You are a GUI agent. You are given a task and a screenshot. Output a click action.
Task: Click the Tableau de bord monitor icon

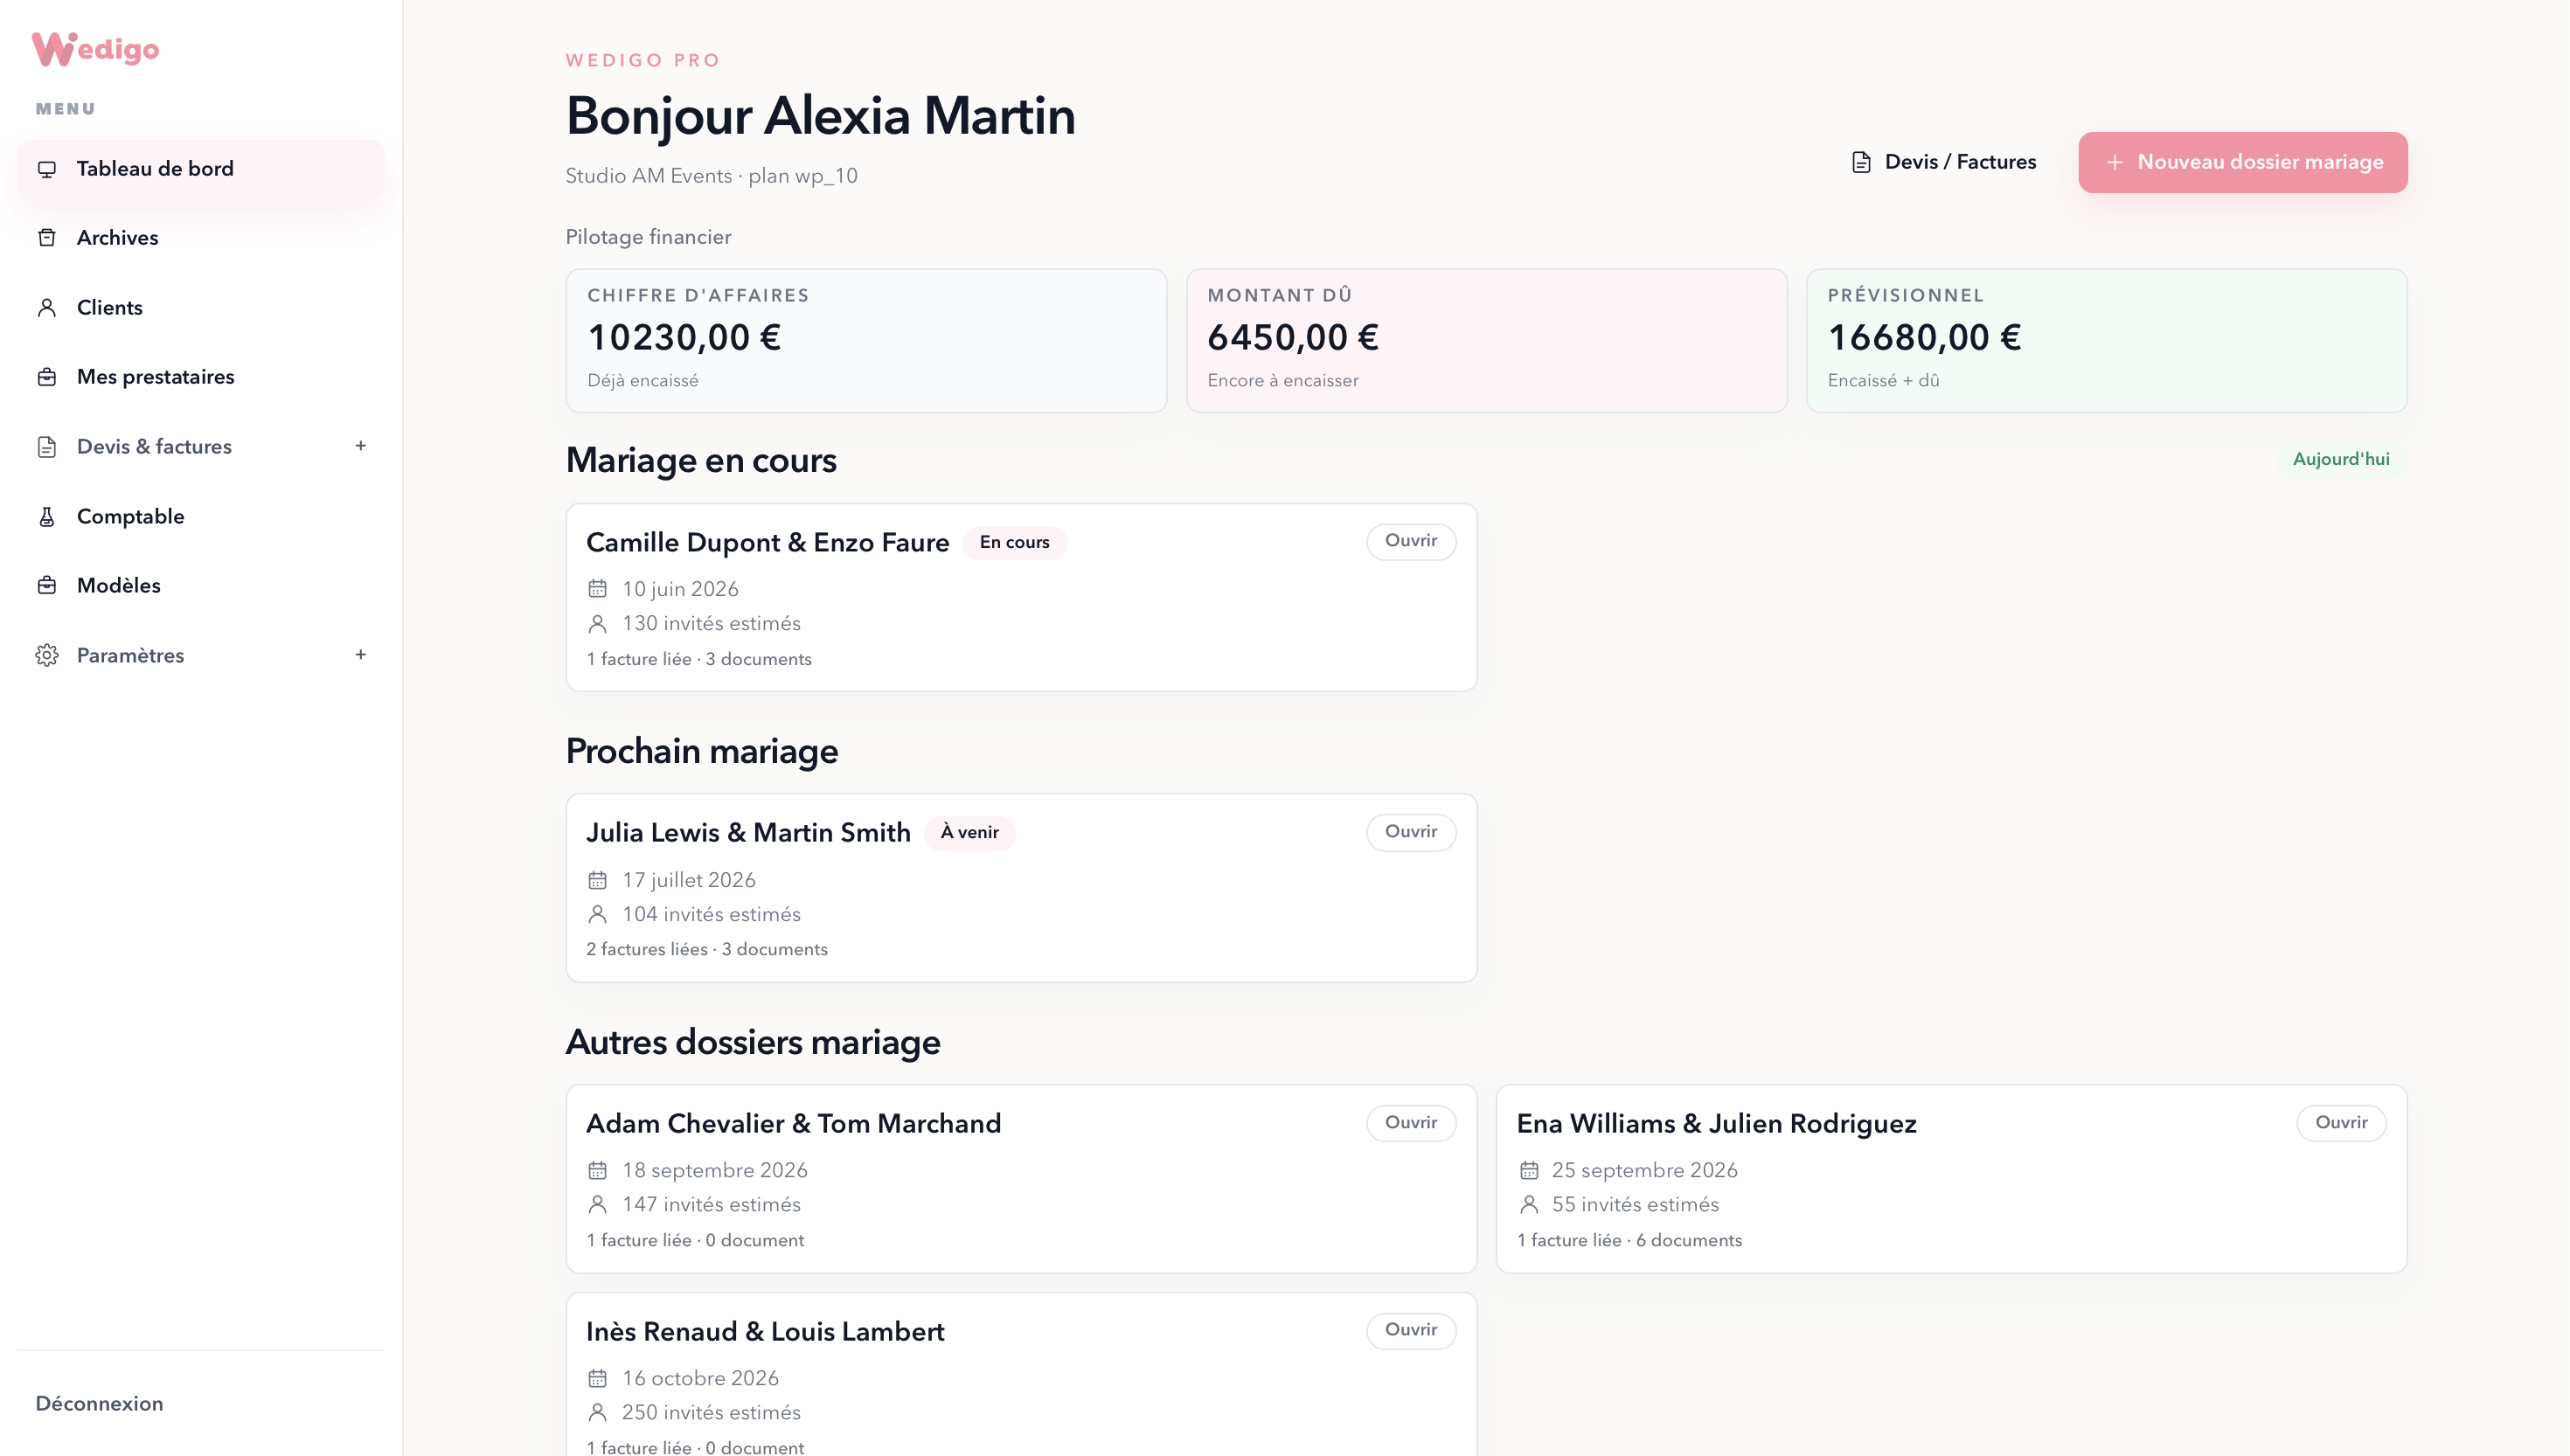[x=47, y=169]
